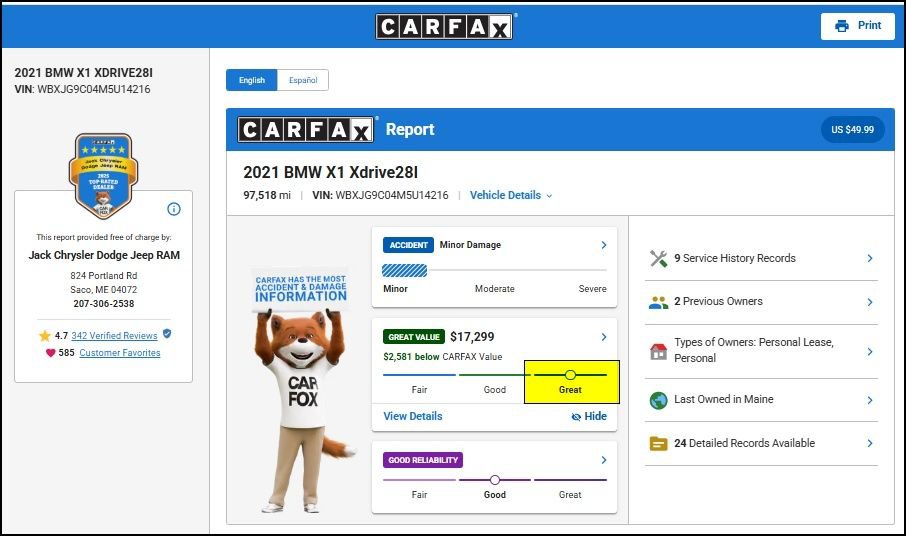The height and width of the screenshot is (536, 906).
Task: Open 2 Previous Owners chevron
Action: pyautogui.click(x=870, y=302)
